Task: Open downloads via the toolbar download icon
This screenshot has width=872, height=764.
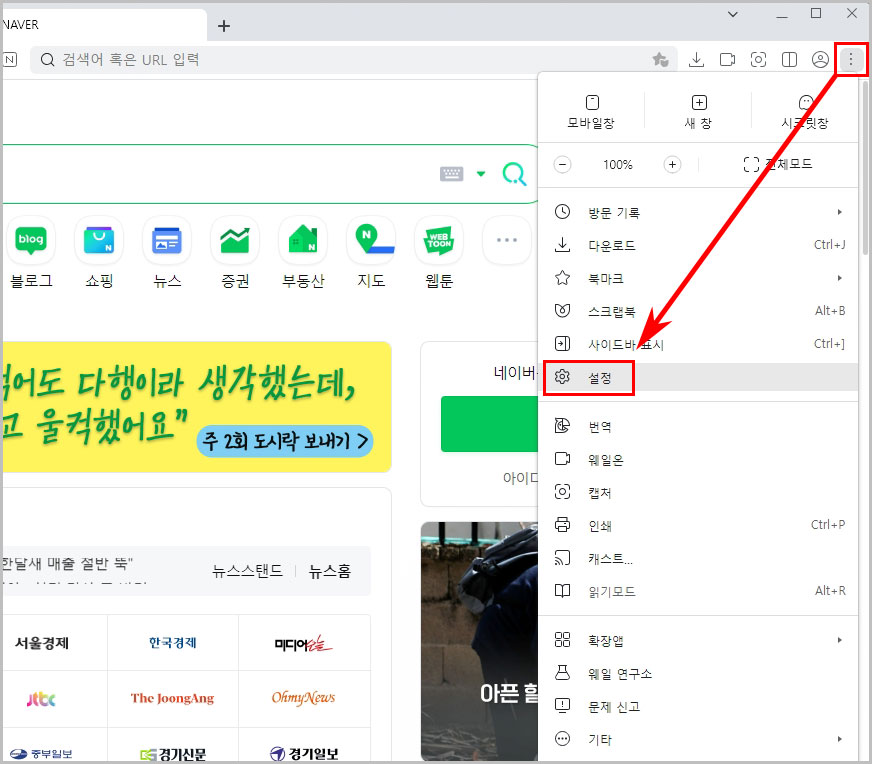Action: pos(696,59)
